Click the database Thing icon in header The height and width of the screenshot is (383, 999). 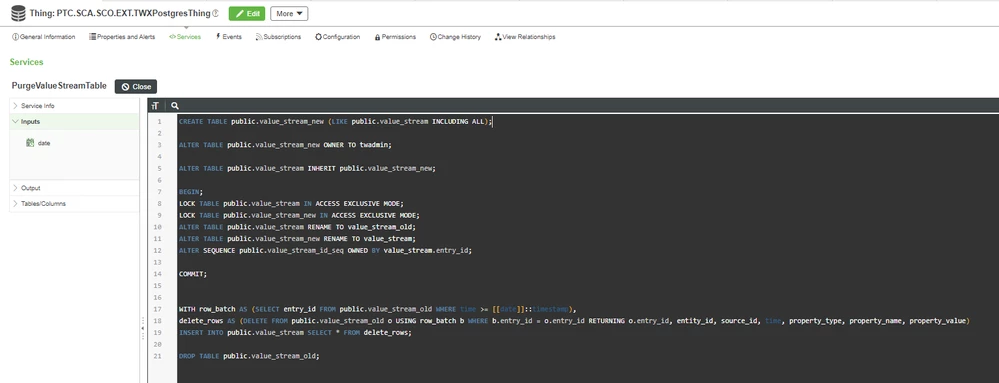pos(18,13)
